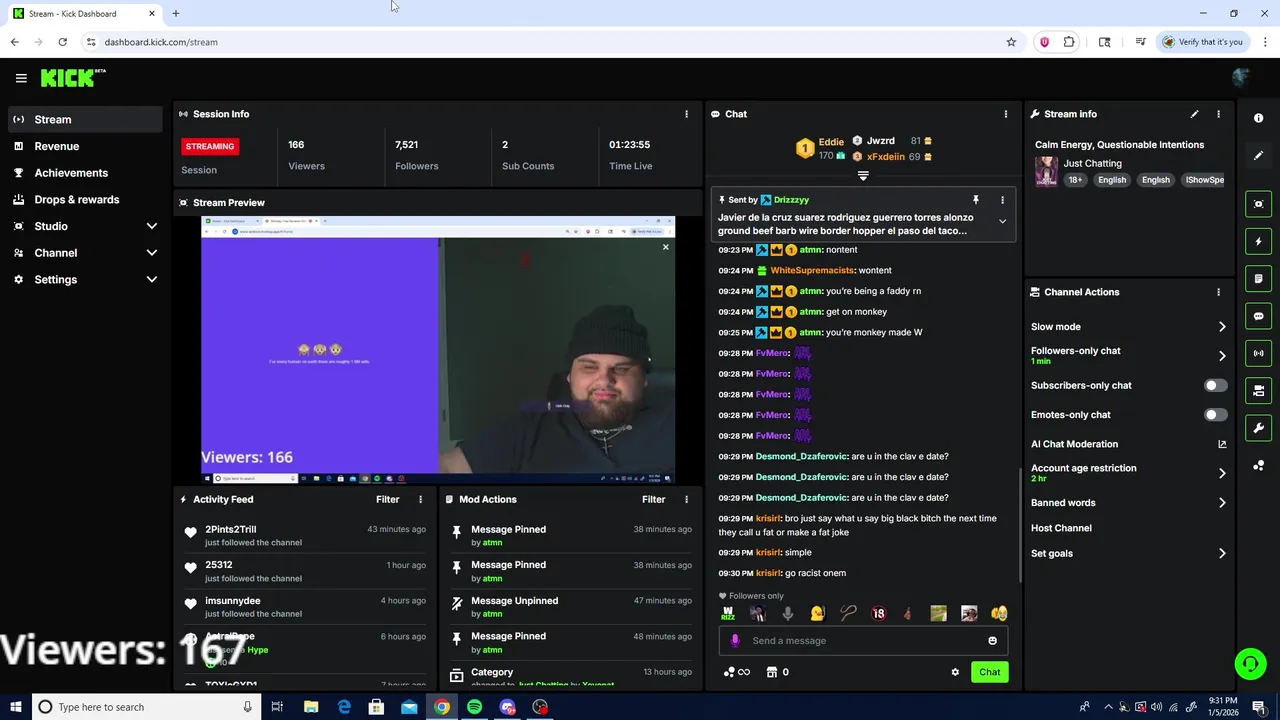The image size is (1280, 720).
Task: Focus the Send a message input
Action: click(863, 641)
